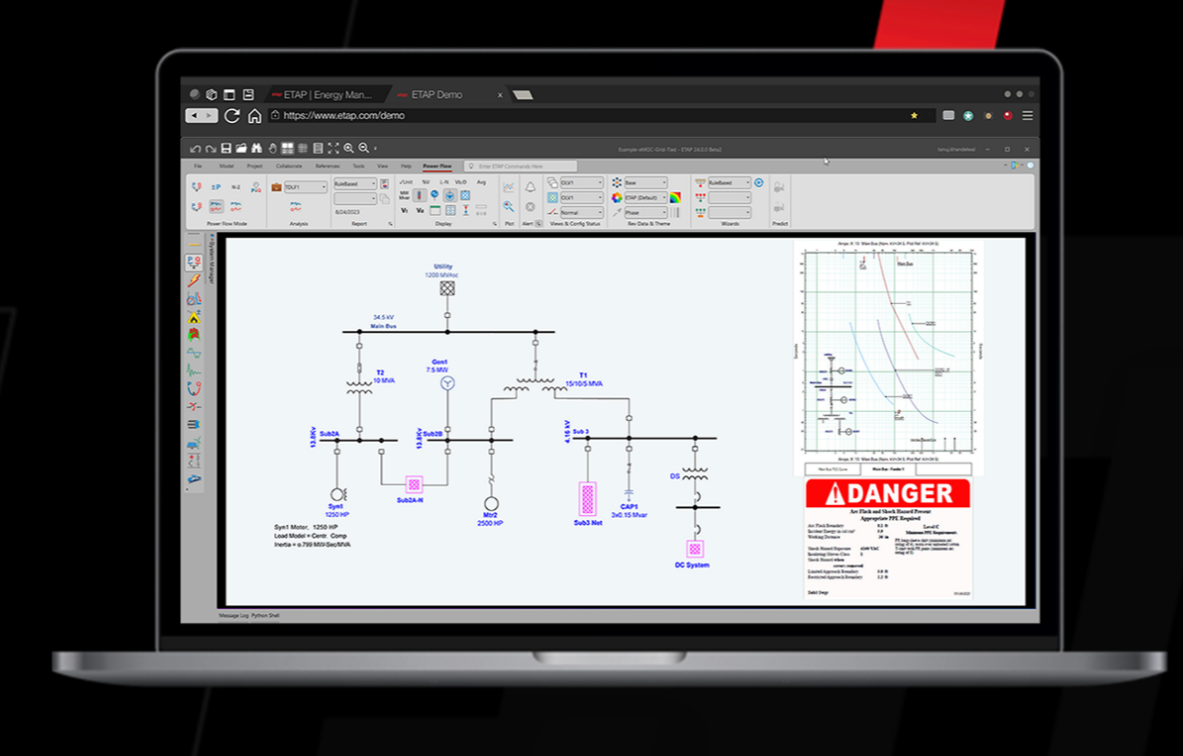
Task: Open the browser hamburger menu
Action: 1027,115
